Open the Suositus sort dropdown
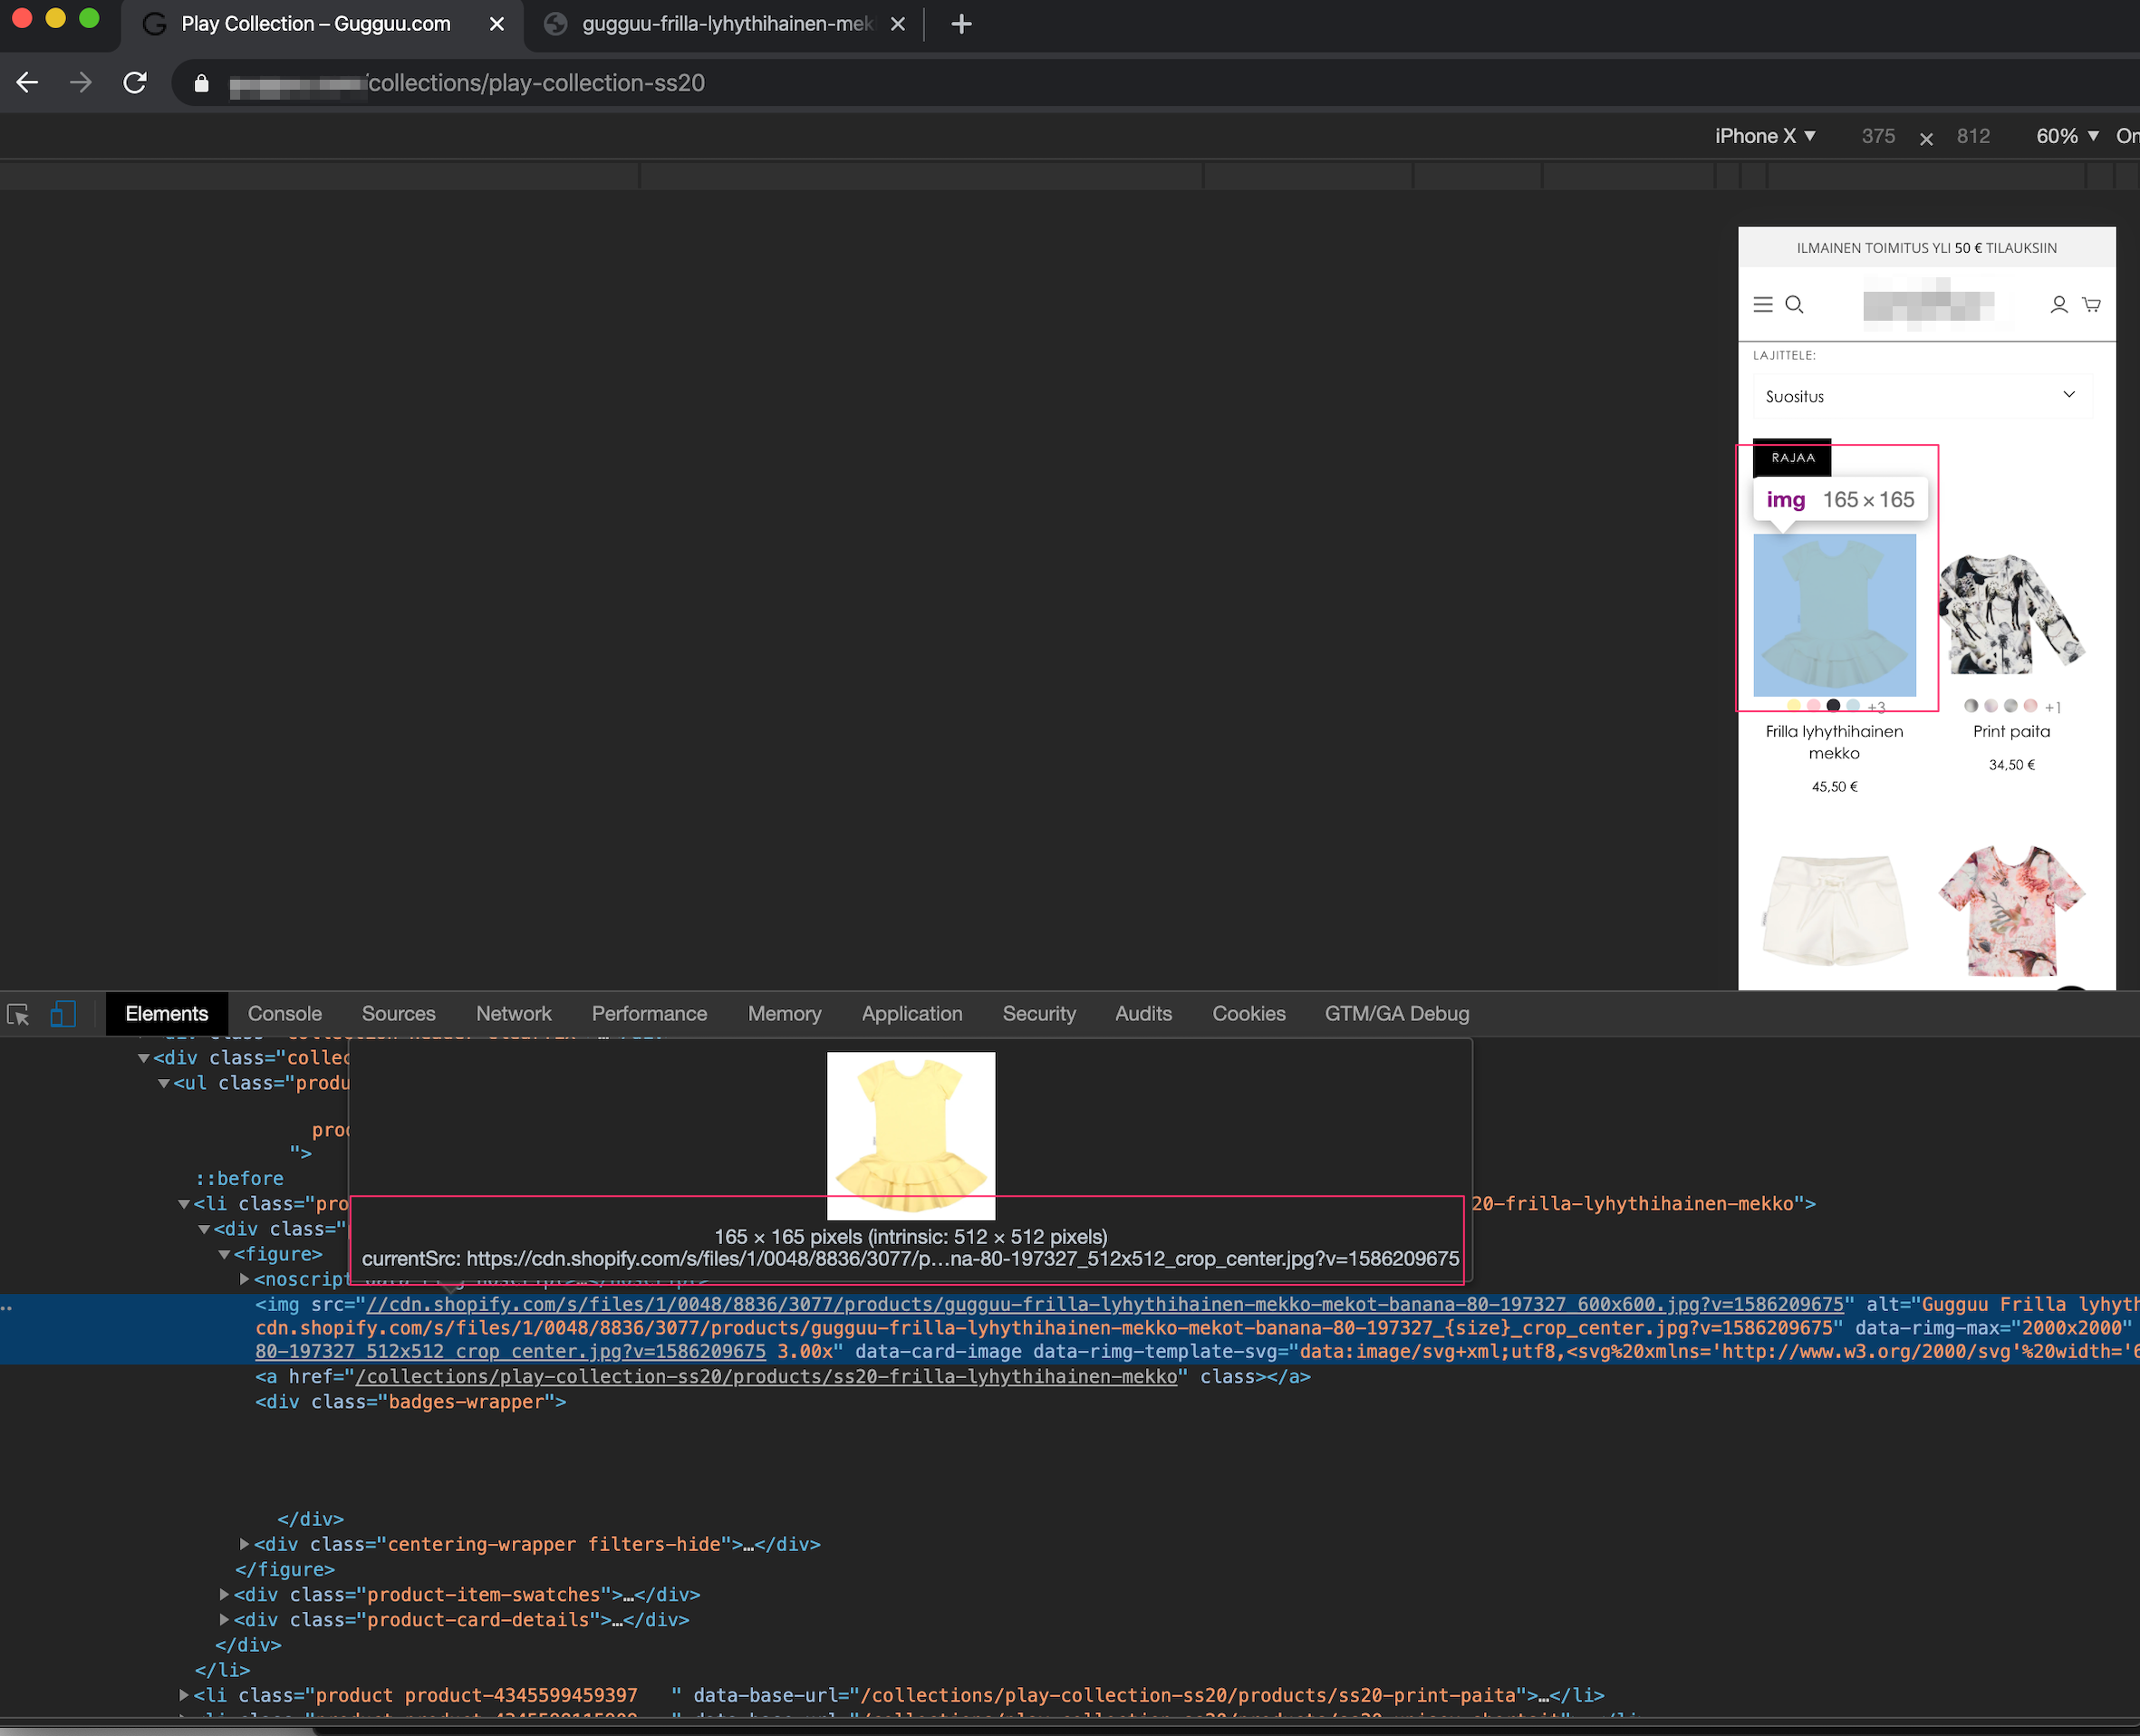Screen dimensions: 2140x1736 point(1922,396)
